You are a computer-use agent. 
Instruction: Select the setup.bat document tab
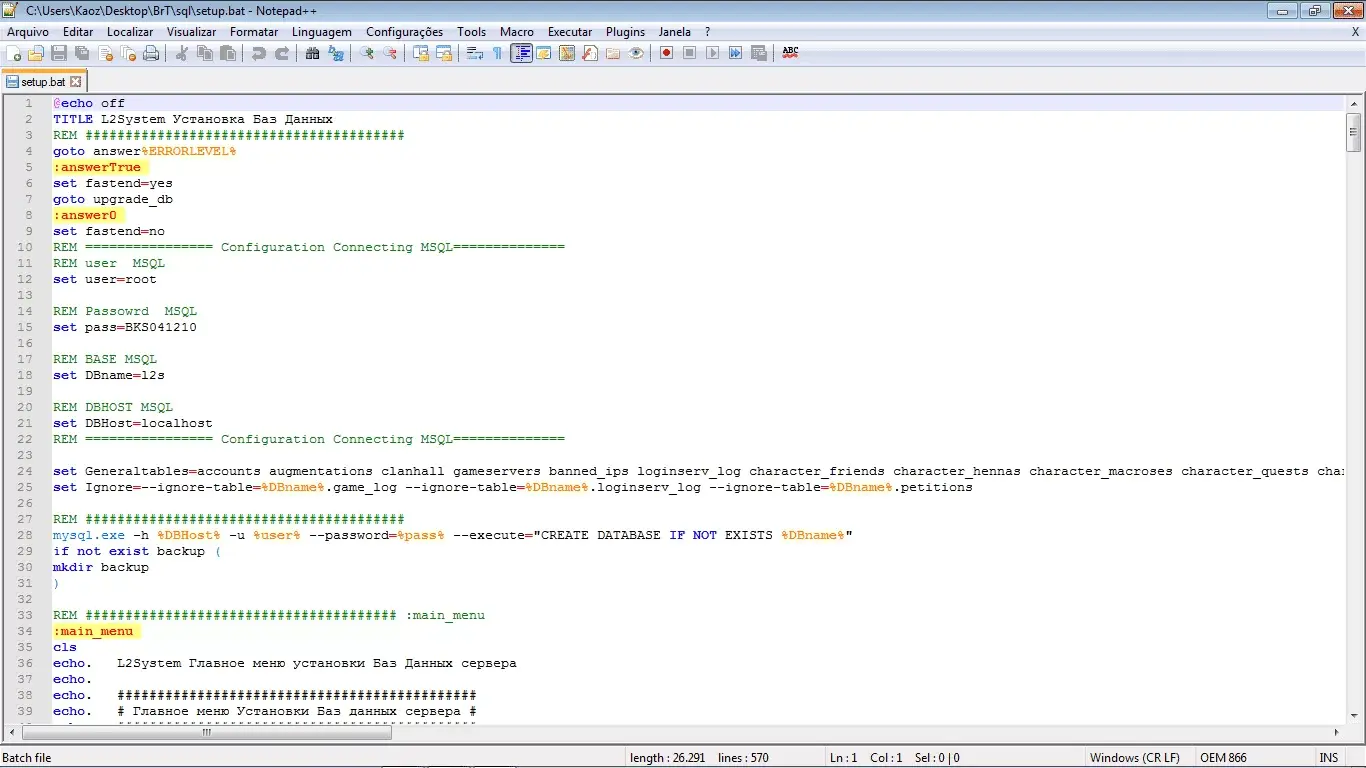pyautogui.click(x=44, y=82)
